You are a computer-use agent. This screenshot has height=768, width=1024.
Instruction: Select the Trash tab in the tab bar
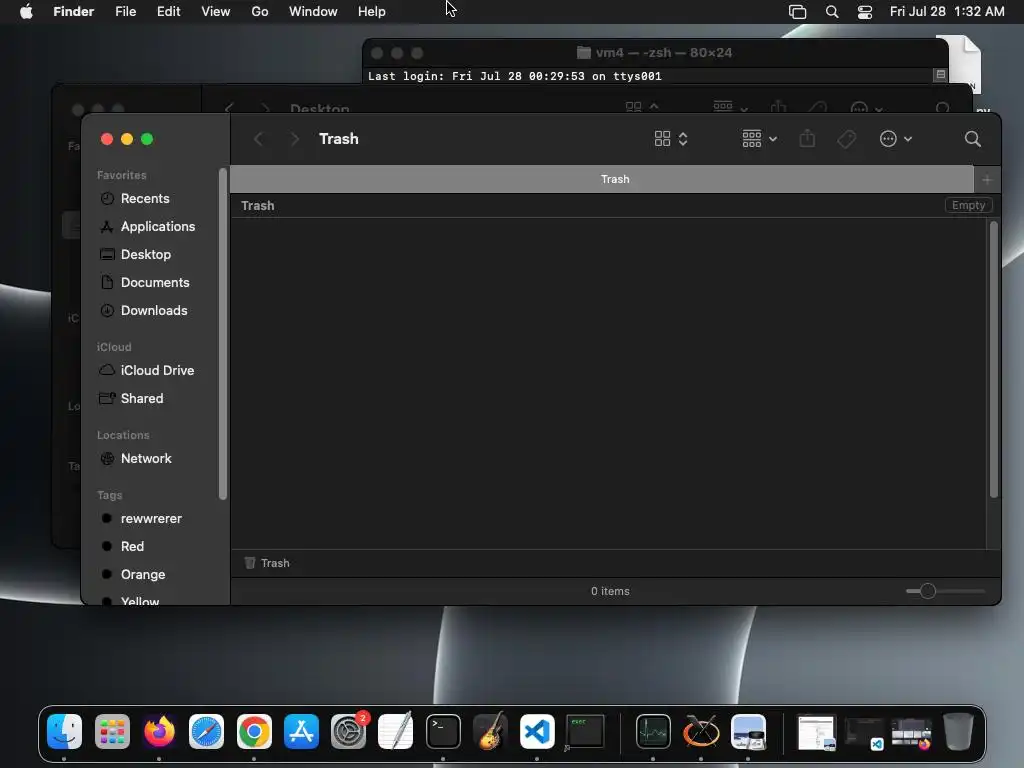point(602,179)
